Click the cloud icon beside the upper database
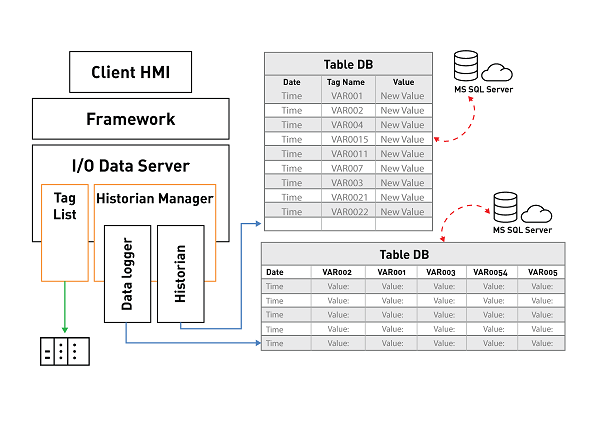Viewport: 600px width, 428px height. click(x=497, y=72)
